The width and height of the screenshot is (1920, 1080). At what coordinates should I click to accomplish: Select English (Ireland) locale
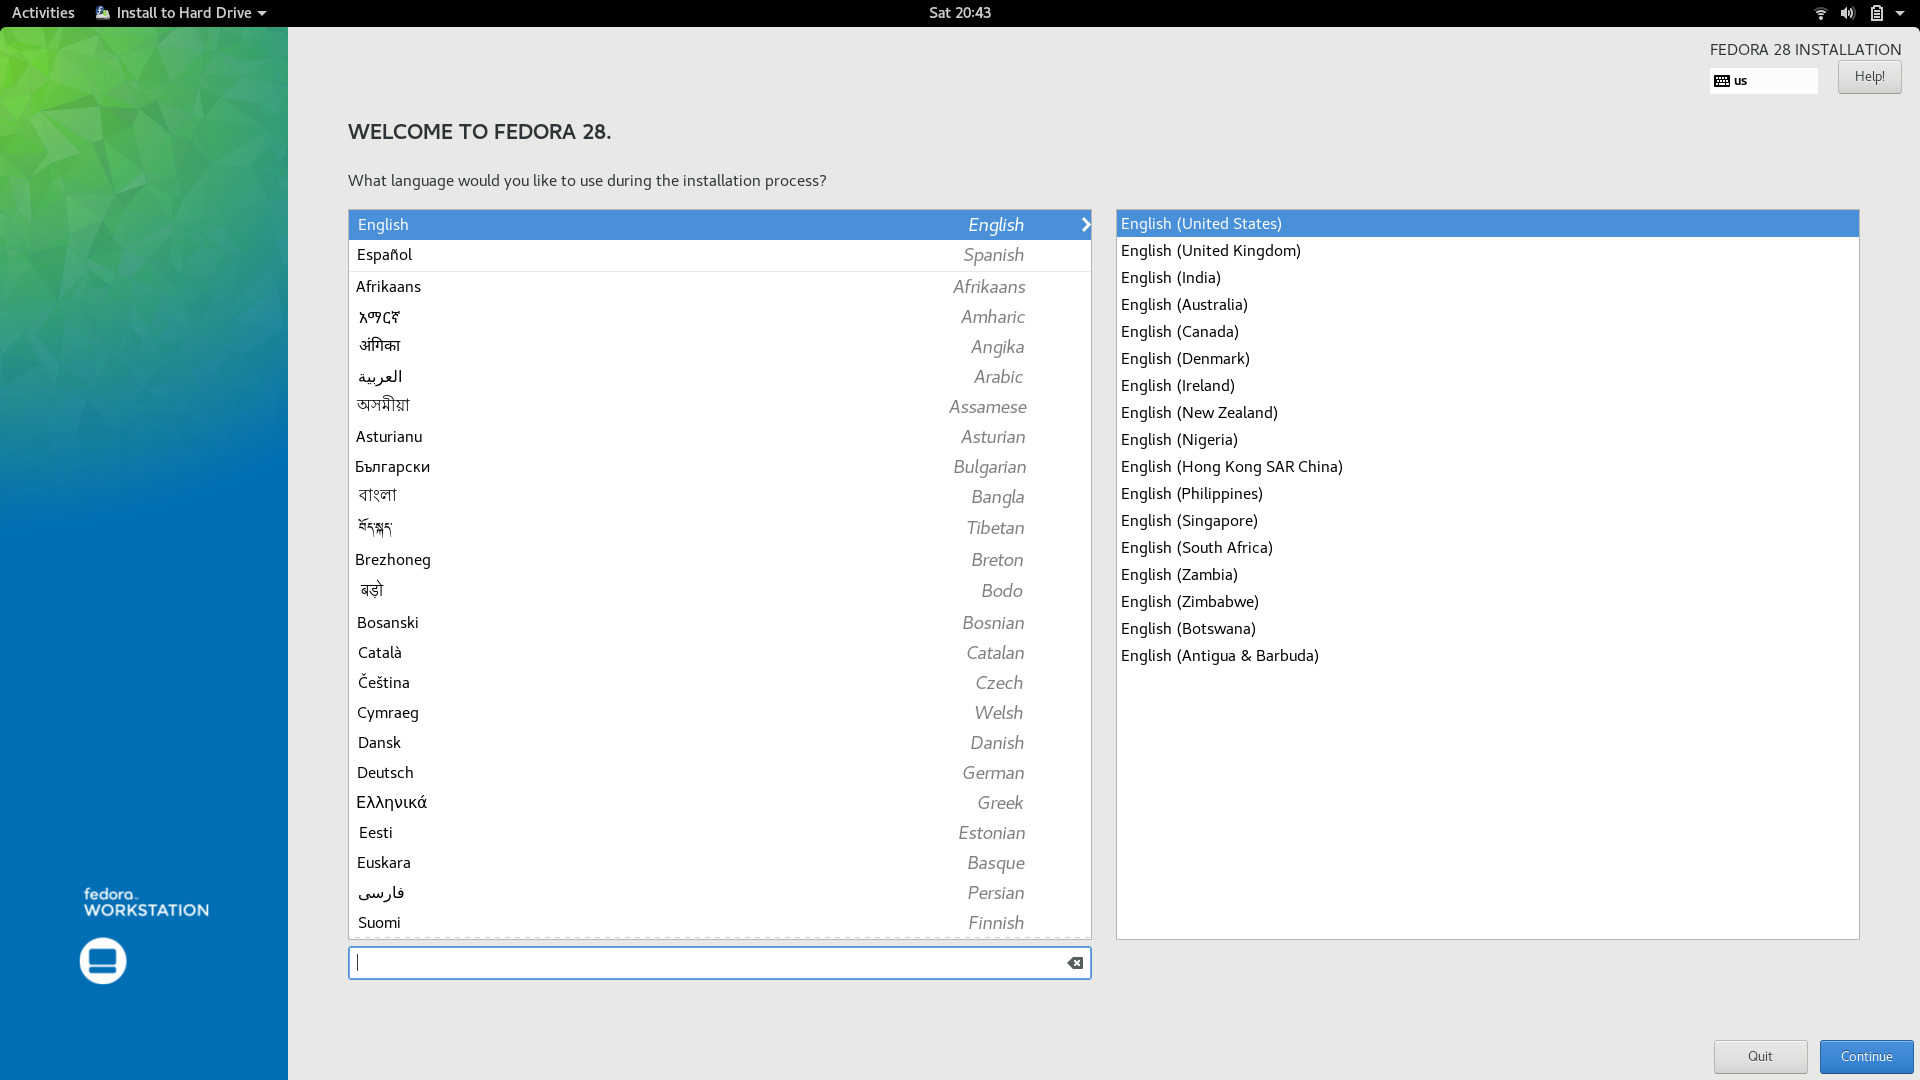(x=1487, y=386)
